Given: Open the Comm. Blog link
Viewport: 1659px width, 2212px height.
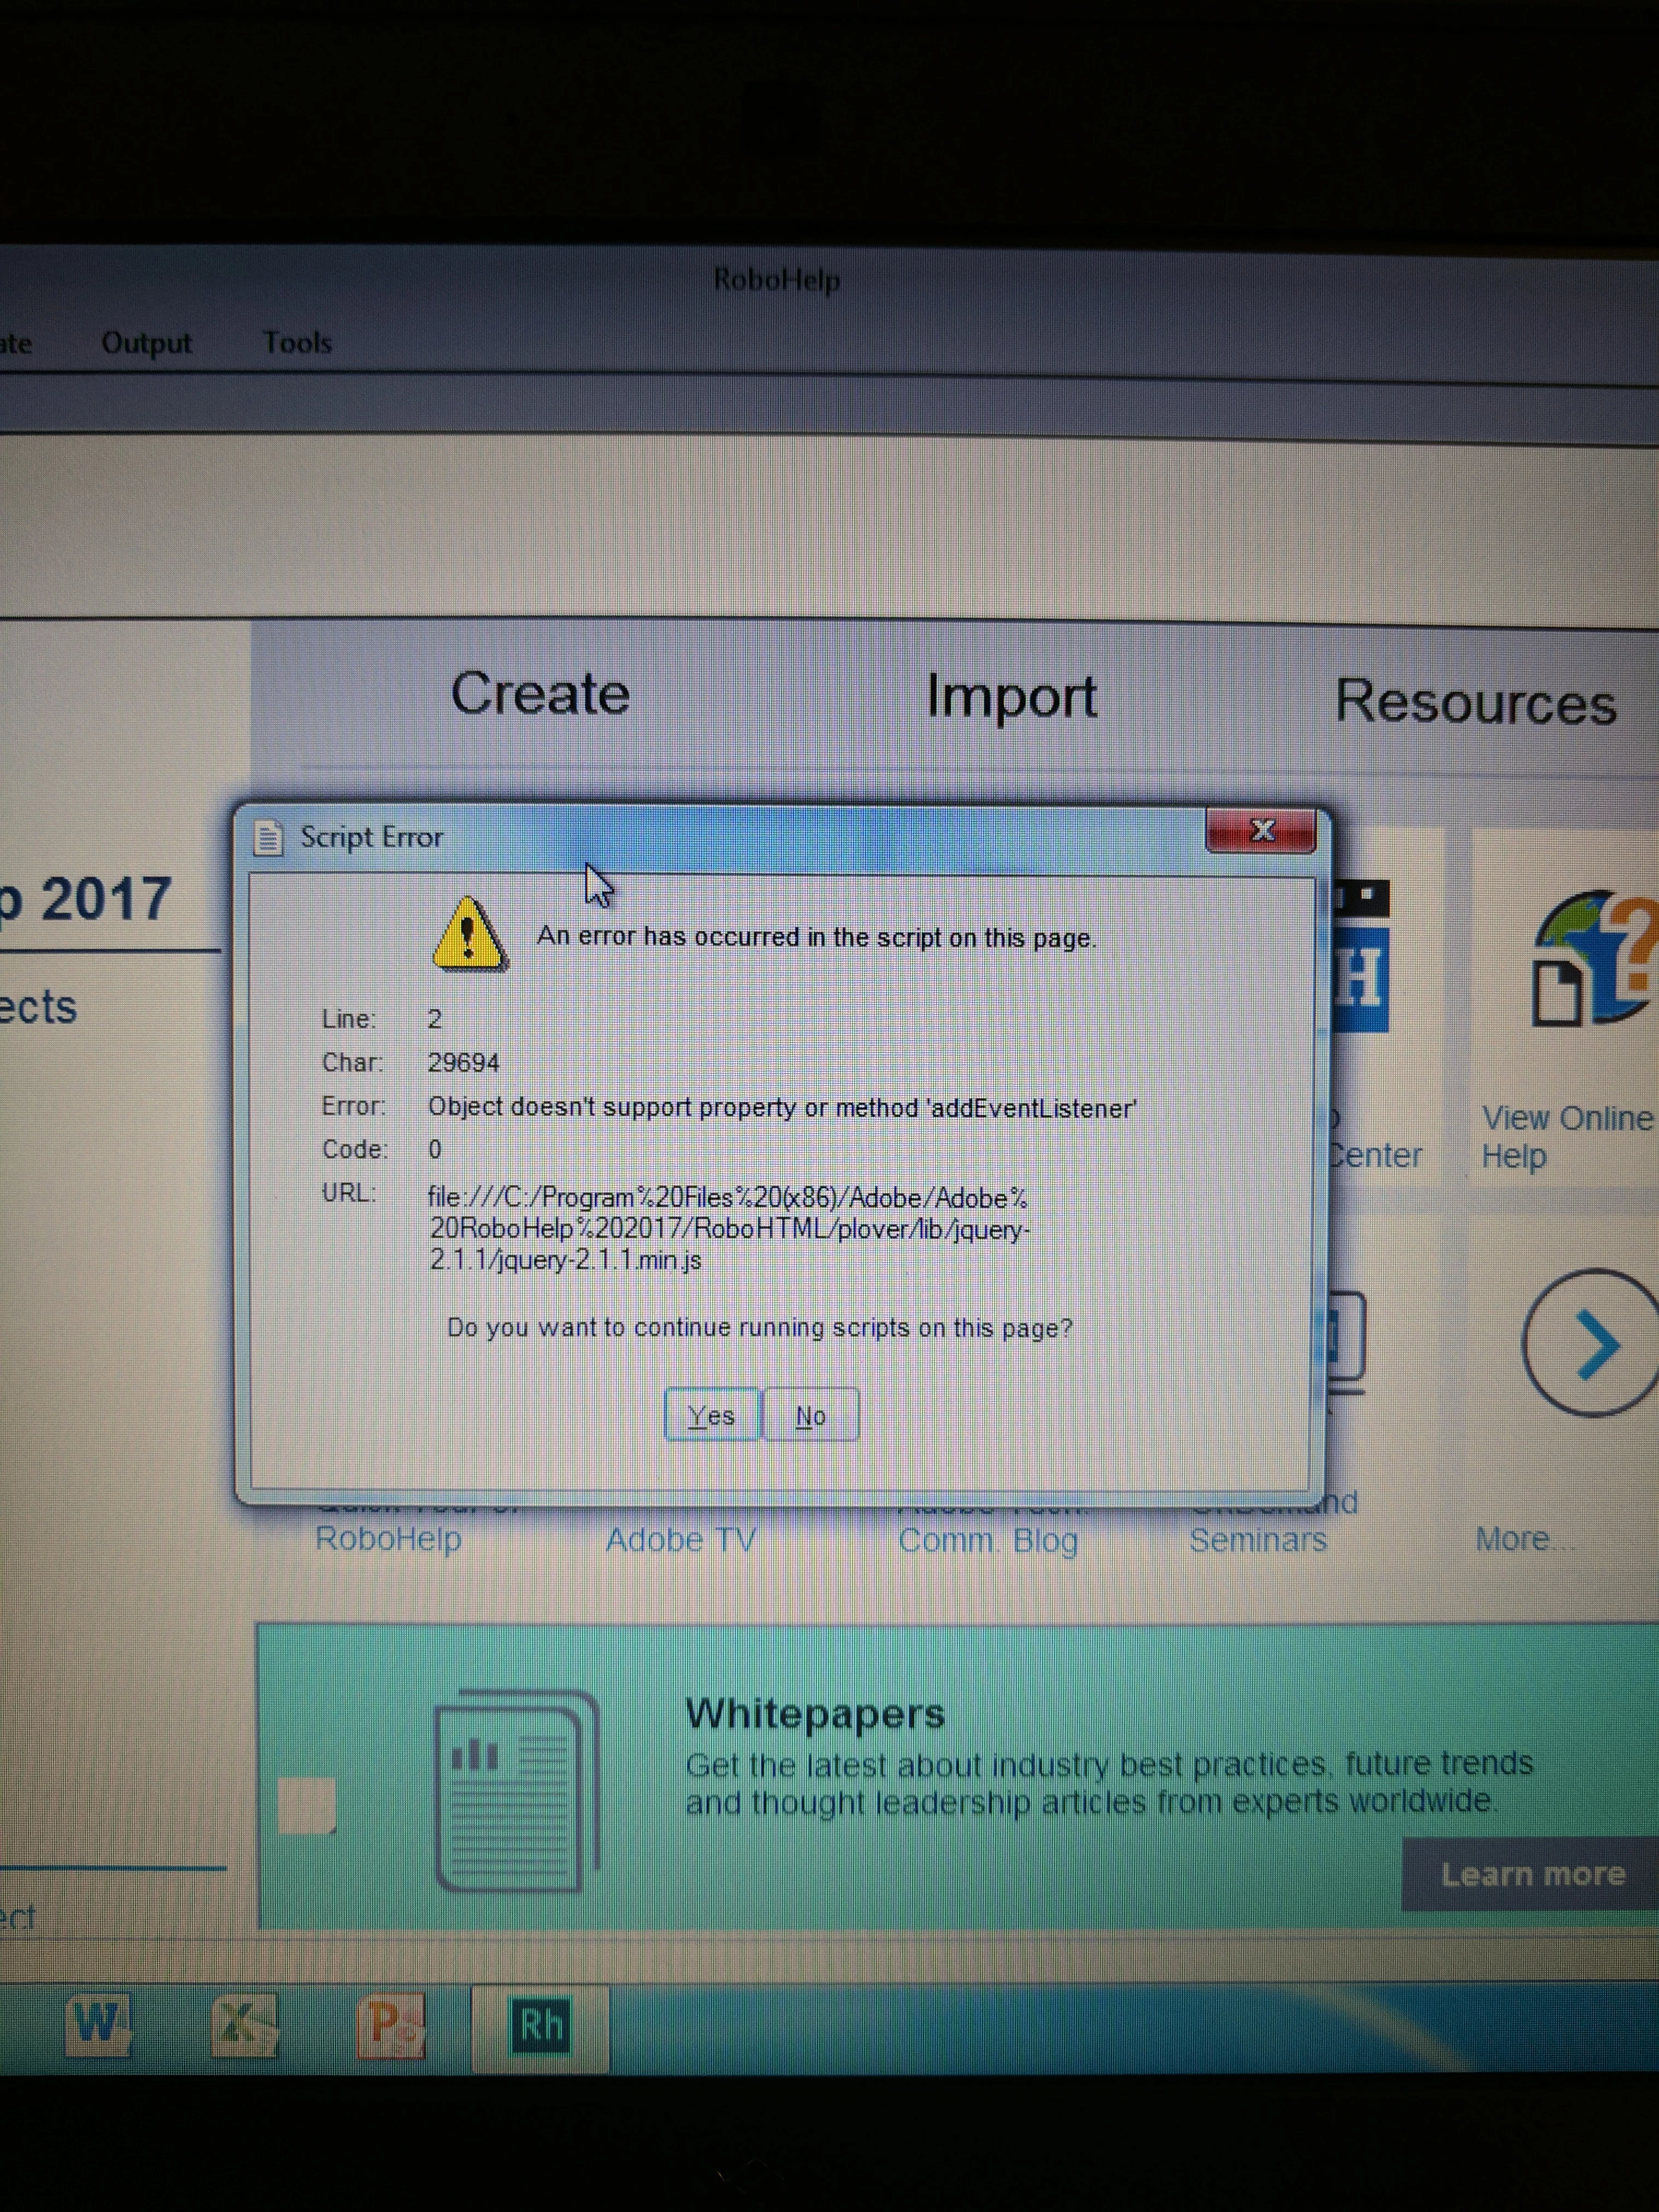Looking at the screenshot, I should coord(988,1540).
